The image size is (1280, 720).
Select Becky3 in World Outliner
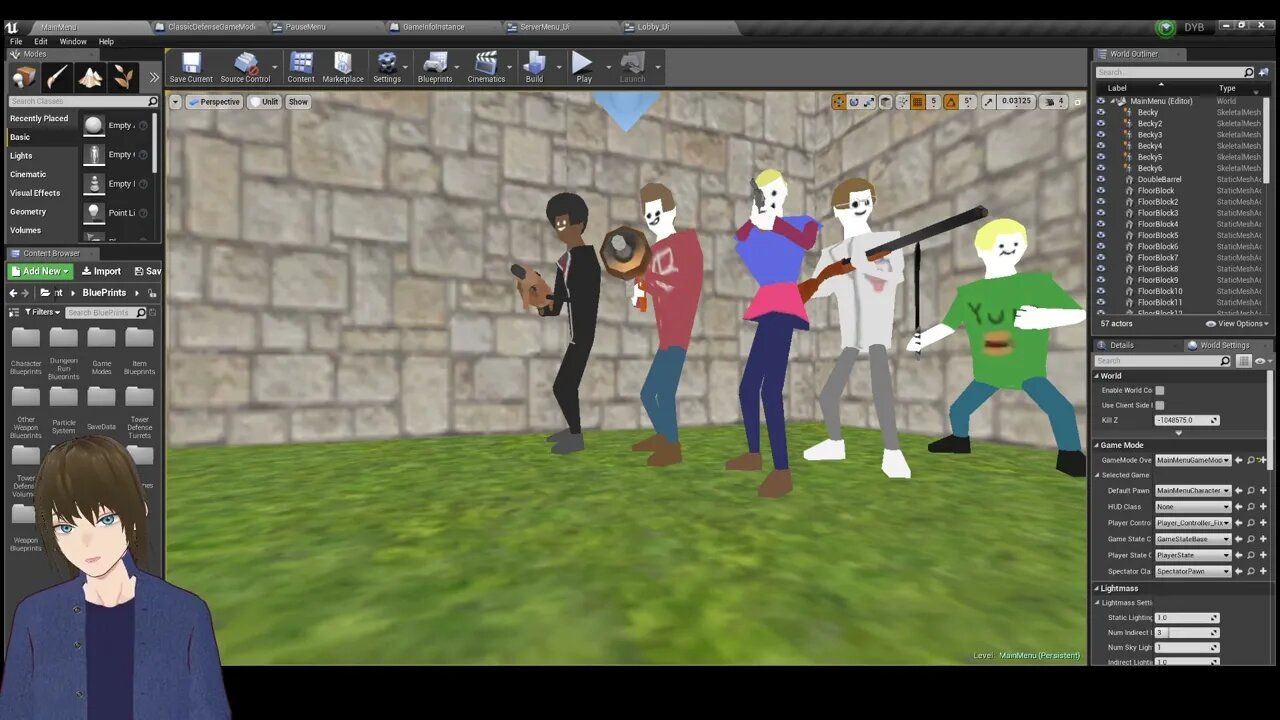click(x=1150, y=134)
